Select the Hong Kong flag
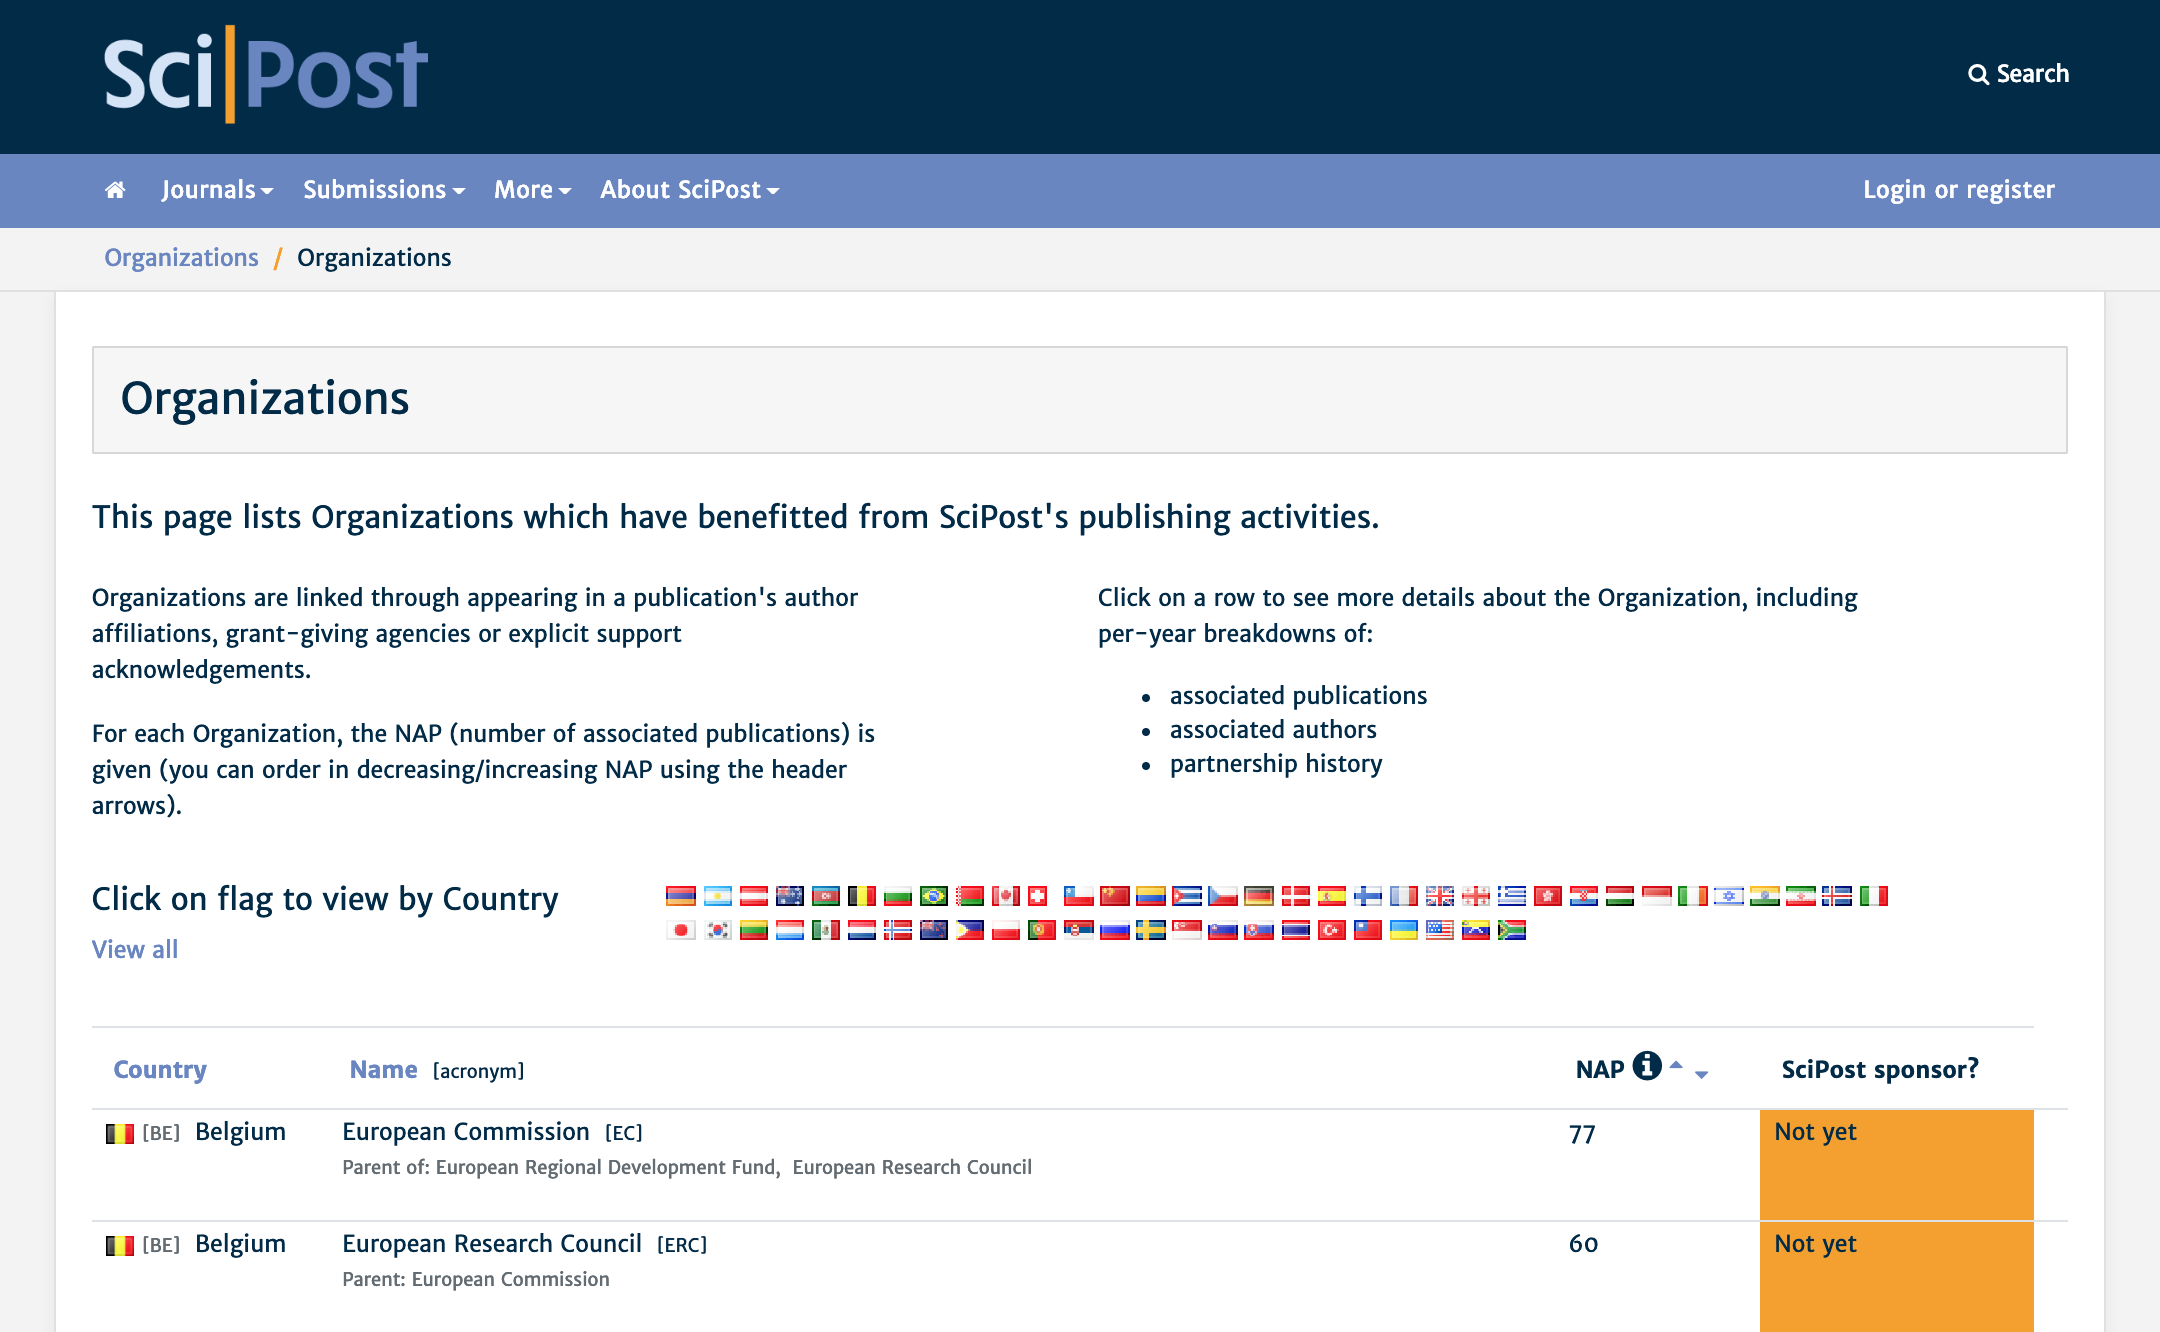The image size is (2160, 1332). 1548,896
